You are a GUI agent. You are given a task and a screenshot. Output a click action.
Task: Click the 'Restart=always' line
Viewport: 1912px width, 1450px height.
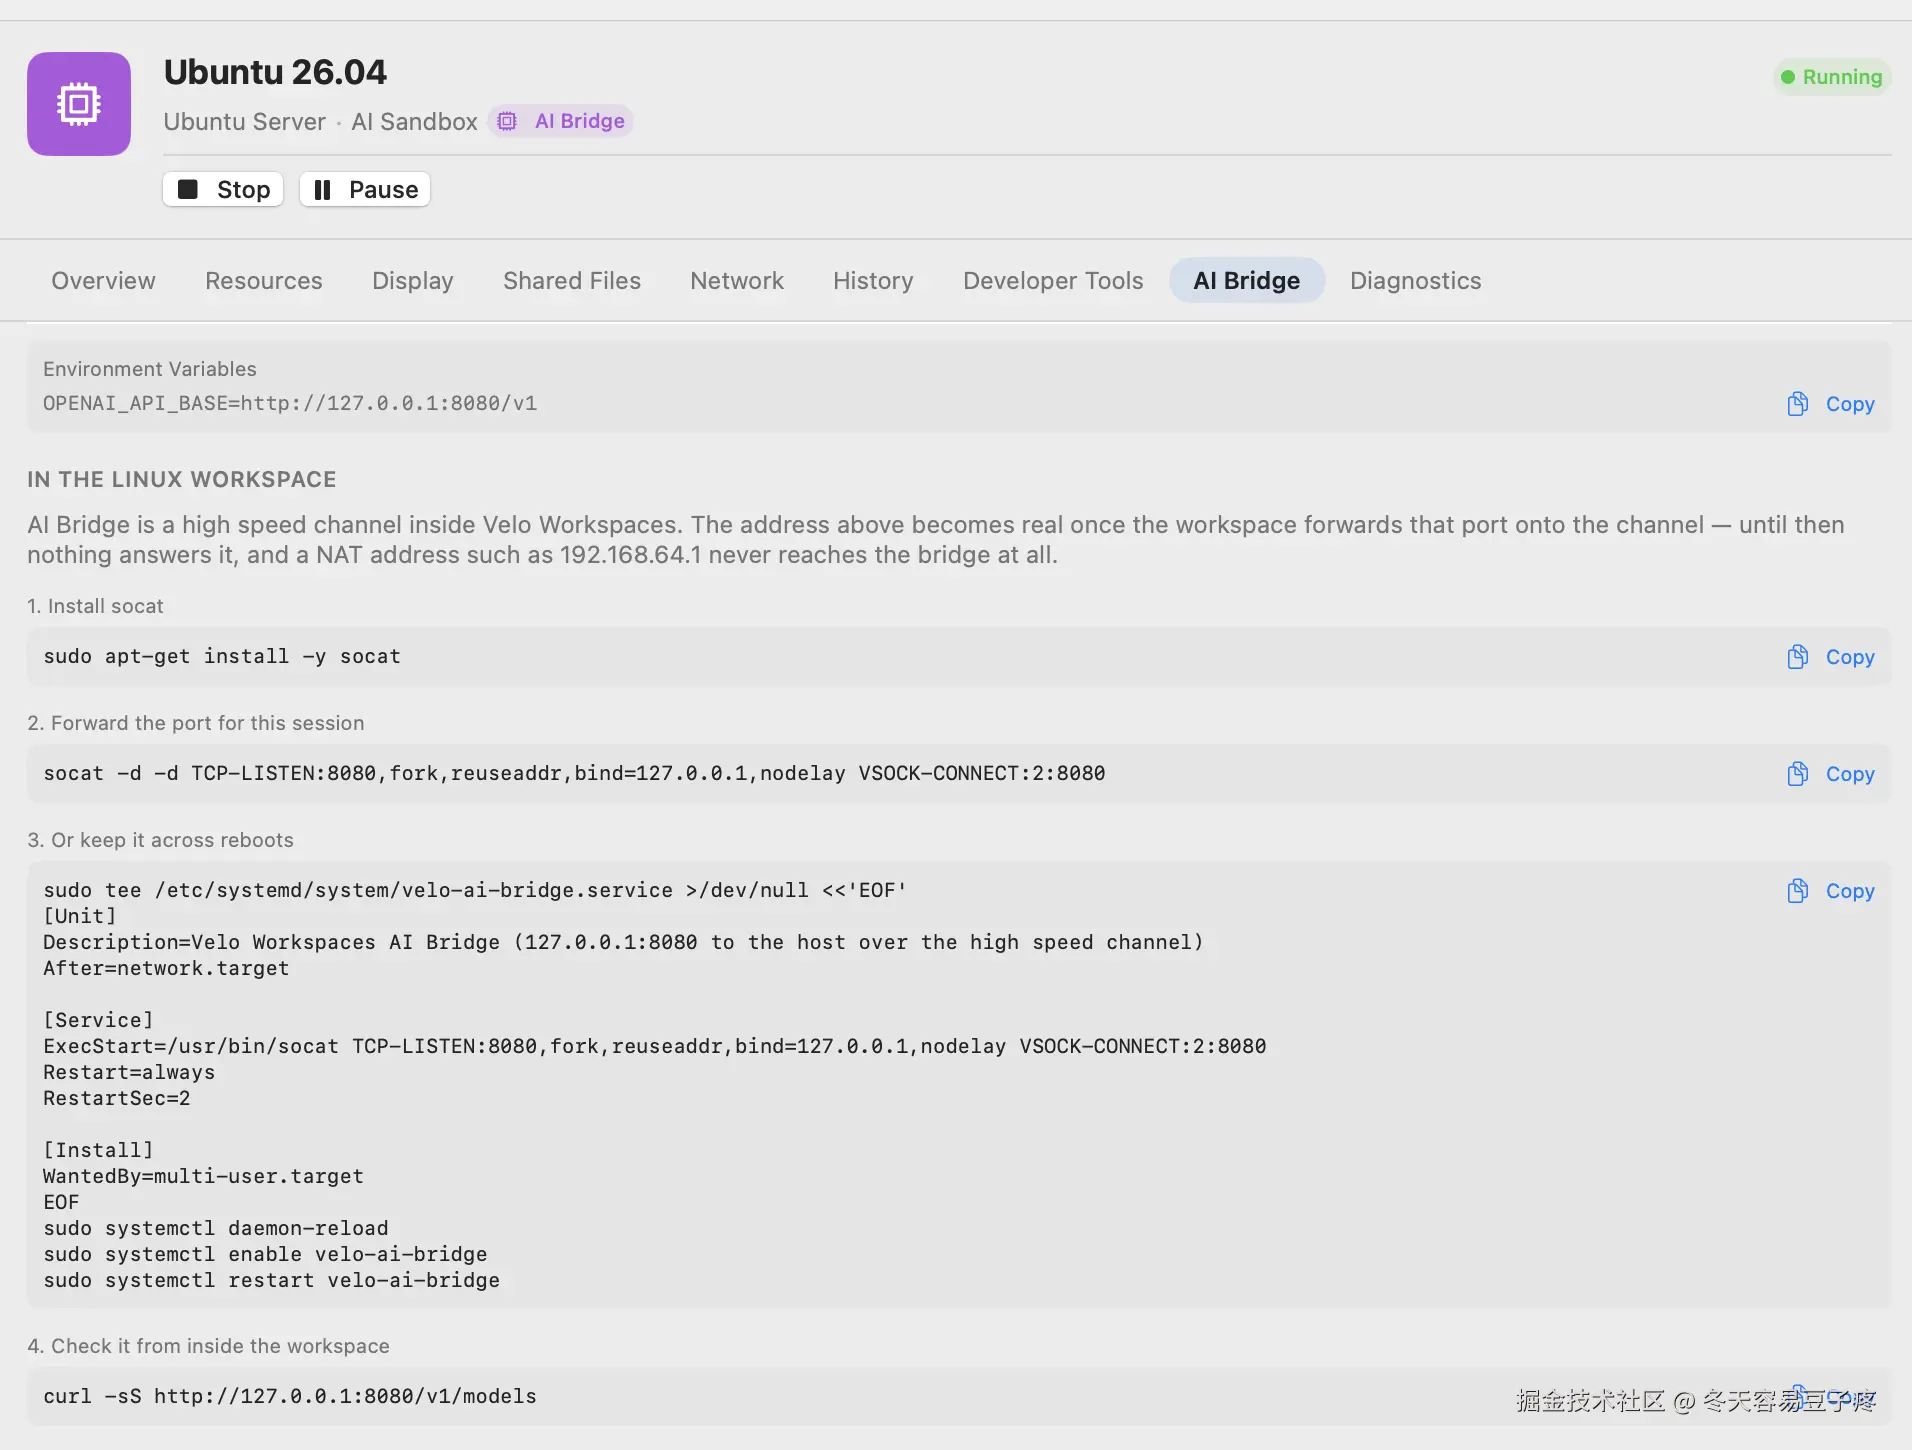pyautogui.click(x=129, y=1072)
